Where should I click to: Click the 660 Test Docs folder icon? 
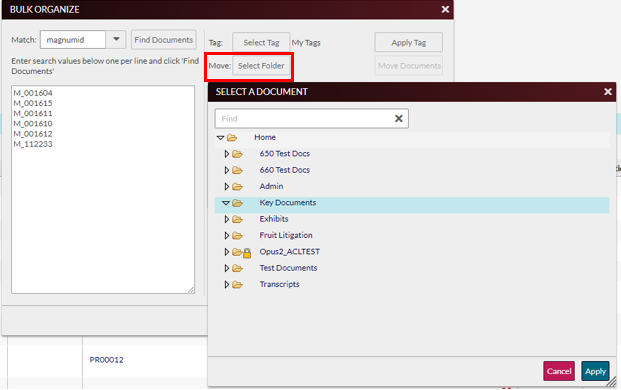coord(237,170)
